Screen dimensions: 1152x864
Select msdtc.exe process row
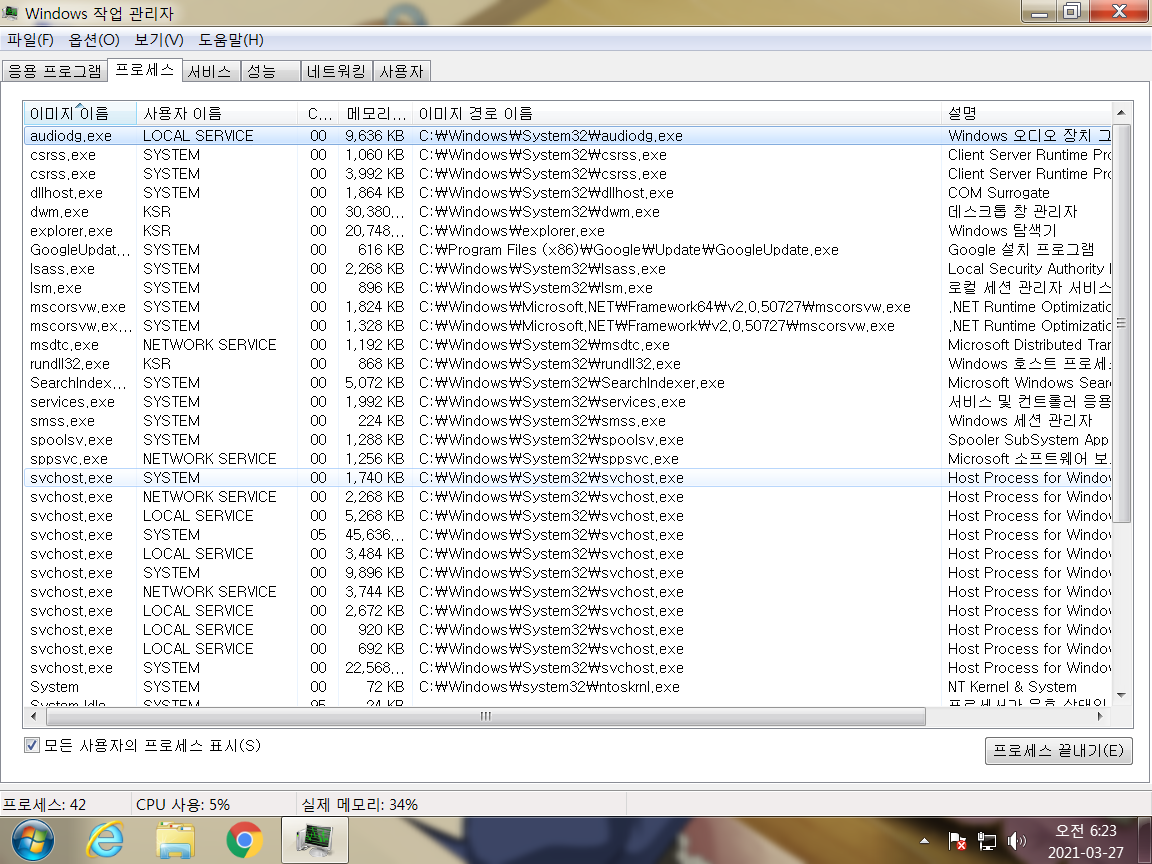tap(568, 345)
